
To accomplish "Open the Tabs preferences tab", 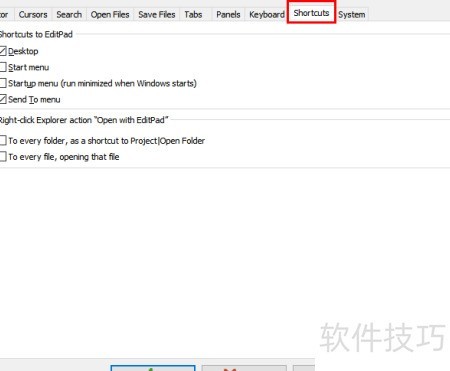I will click(x=193, y=15).
